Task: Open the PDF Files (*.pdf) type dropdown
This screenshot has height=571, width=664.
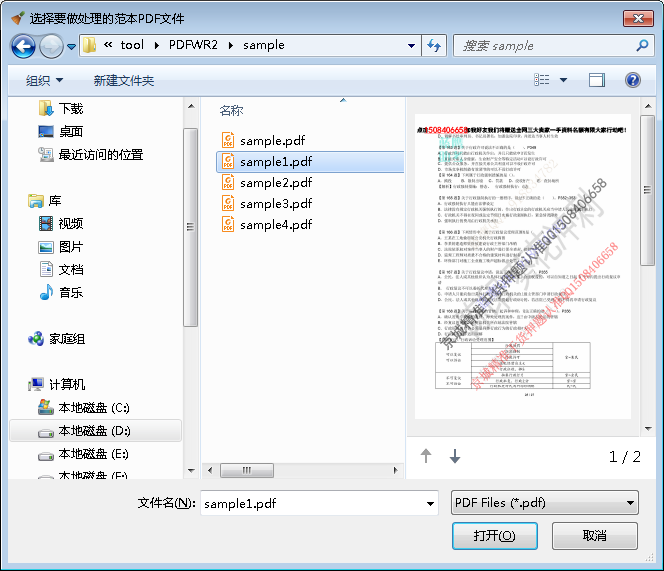Action: point(545,503)
